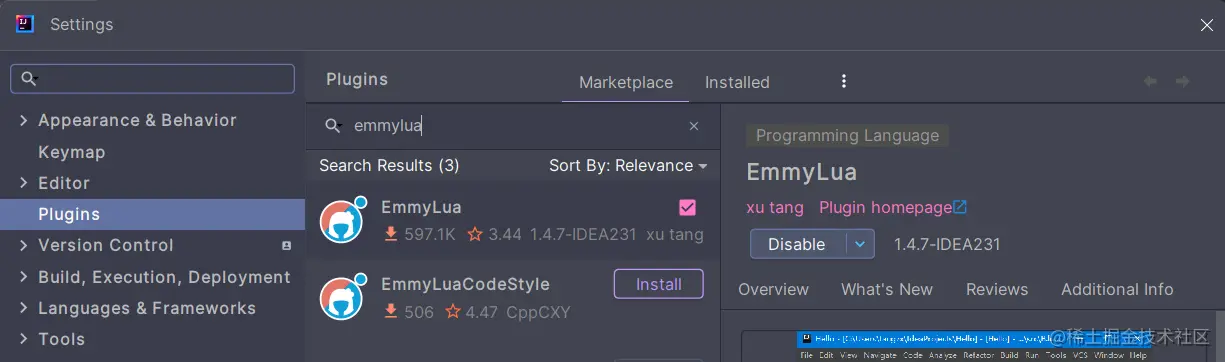Open the Plugin homepage link
Screen dimensions: 1225x362
click(885, 207)
